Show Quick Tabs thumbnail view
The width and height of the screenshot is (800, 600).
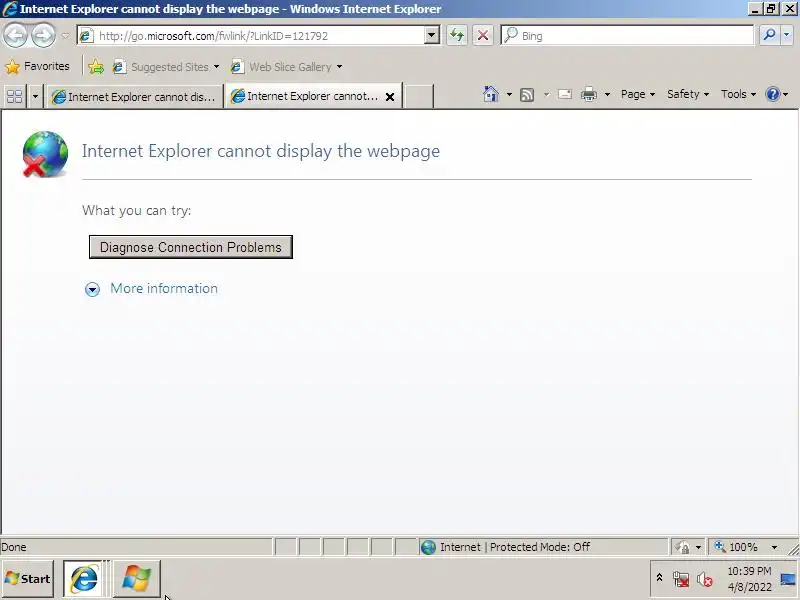pos(15,96)
